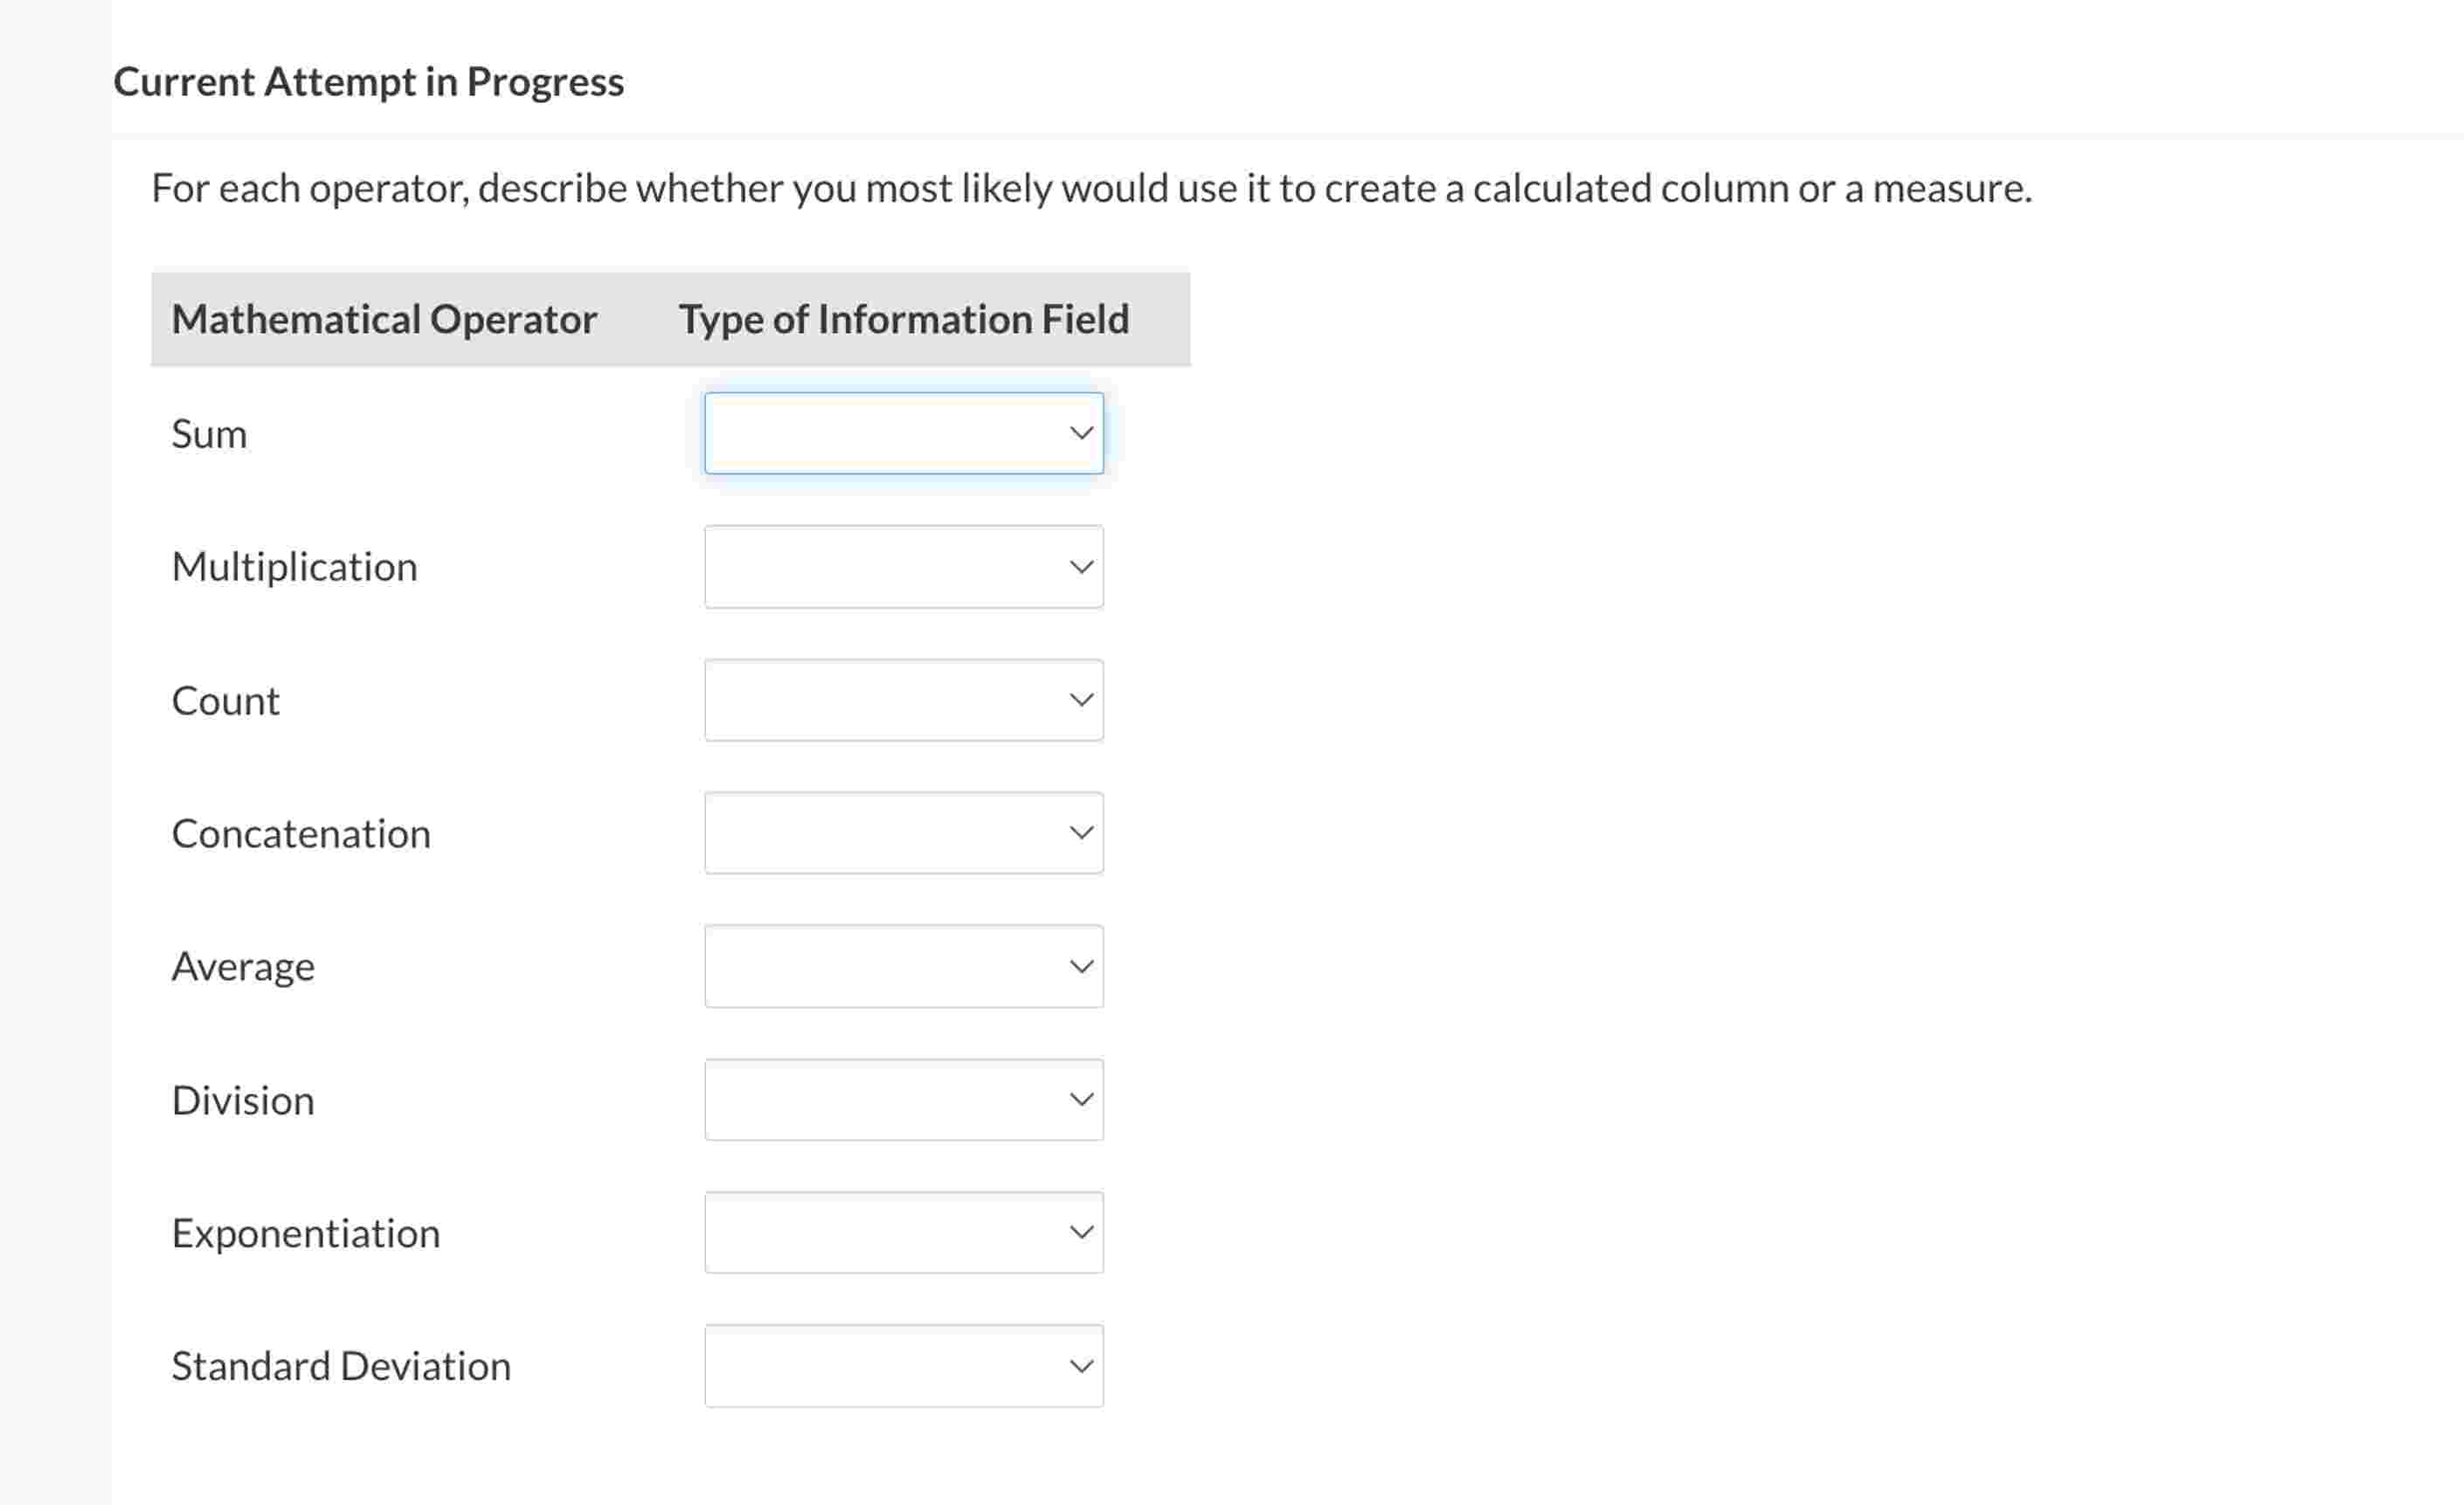
Task: Expand the Standard Deviation row dropdown
Action: (903, 1366)
